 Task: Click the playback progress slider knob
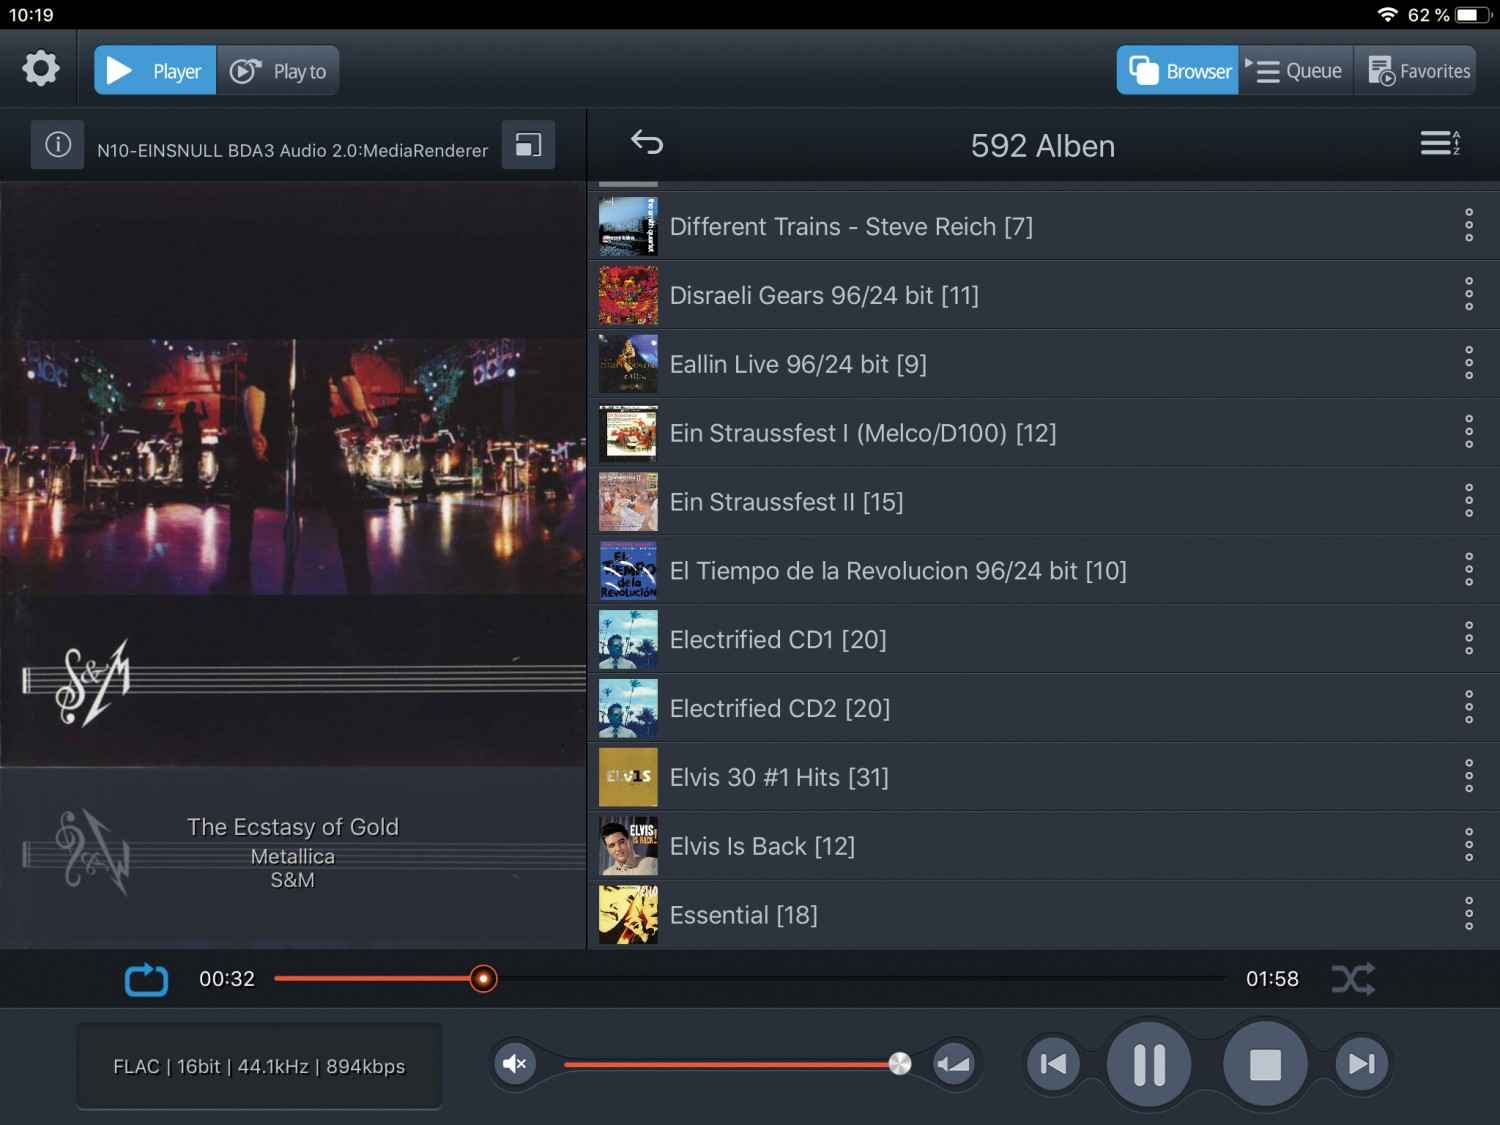483,979
